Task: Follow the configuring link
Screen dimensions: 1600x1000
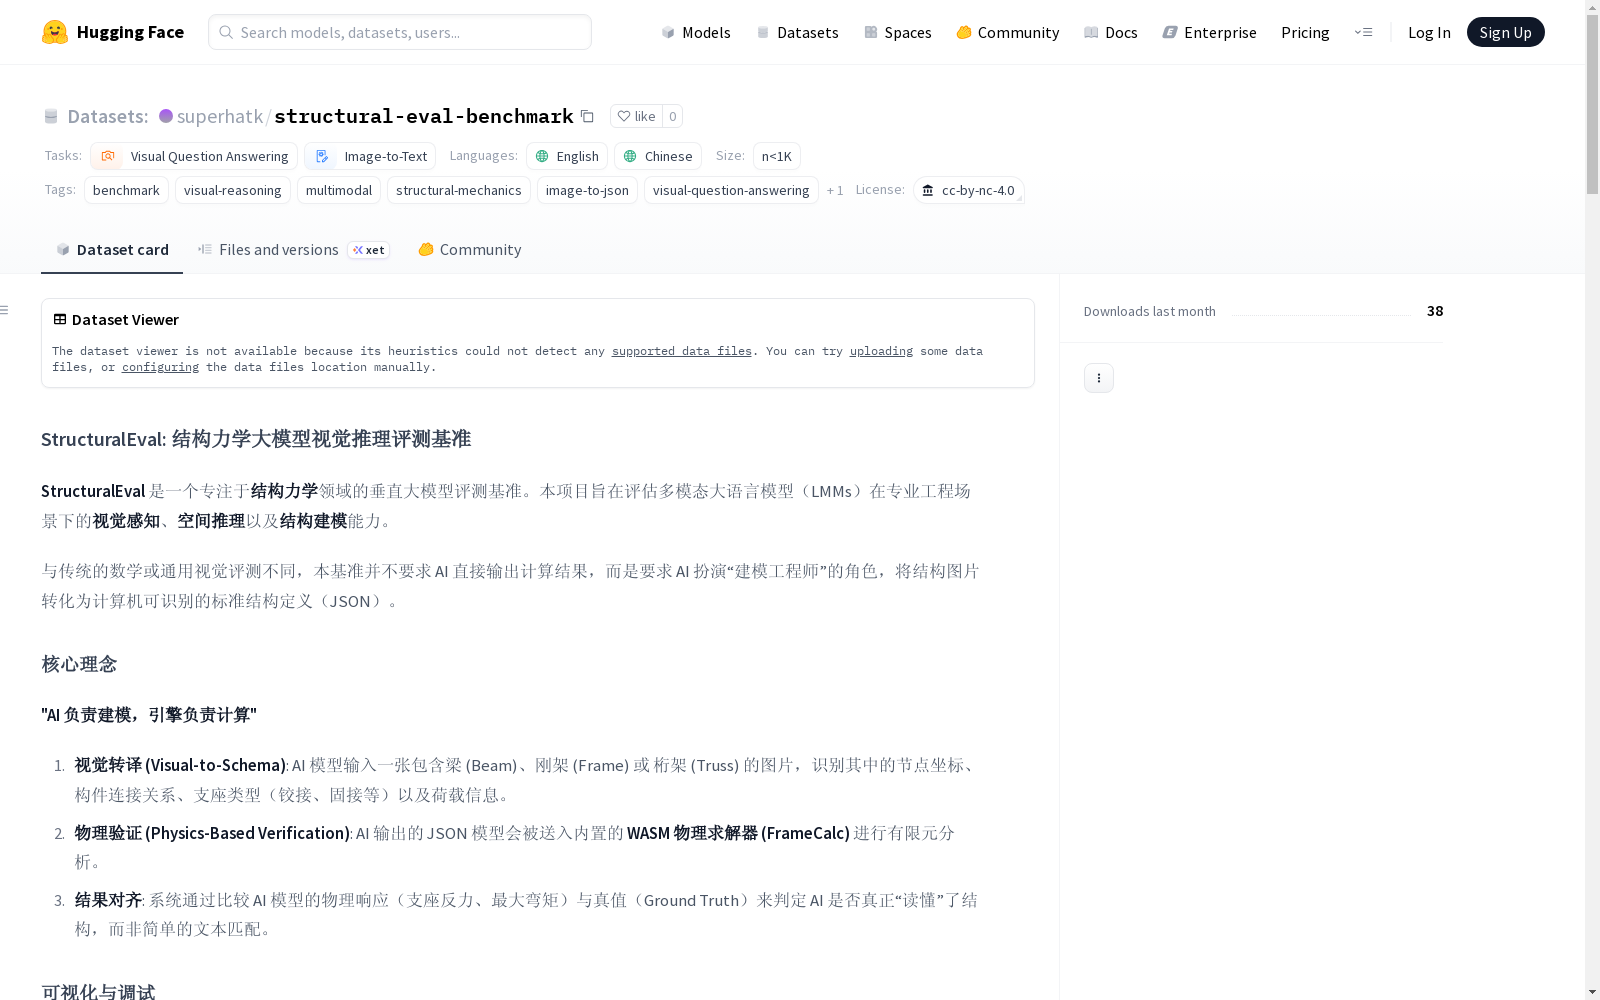Action: point(160,367)
